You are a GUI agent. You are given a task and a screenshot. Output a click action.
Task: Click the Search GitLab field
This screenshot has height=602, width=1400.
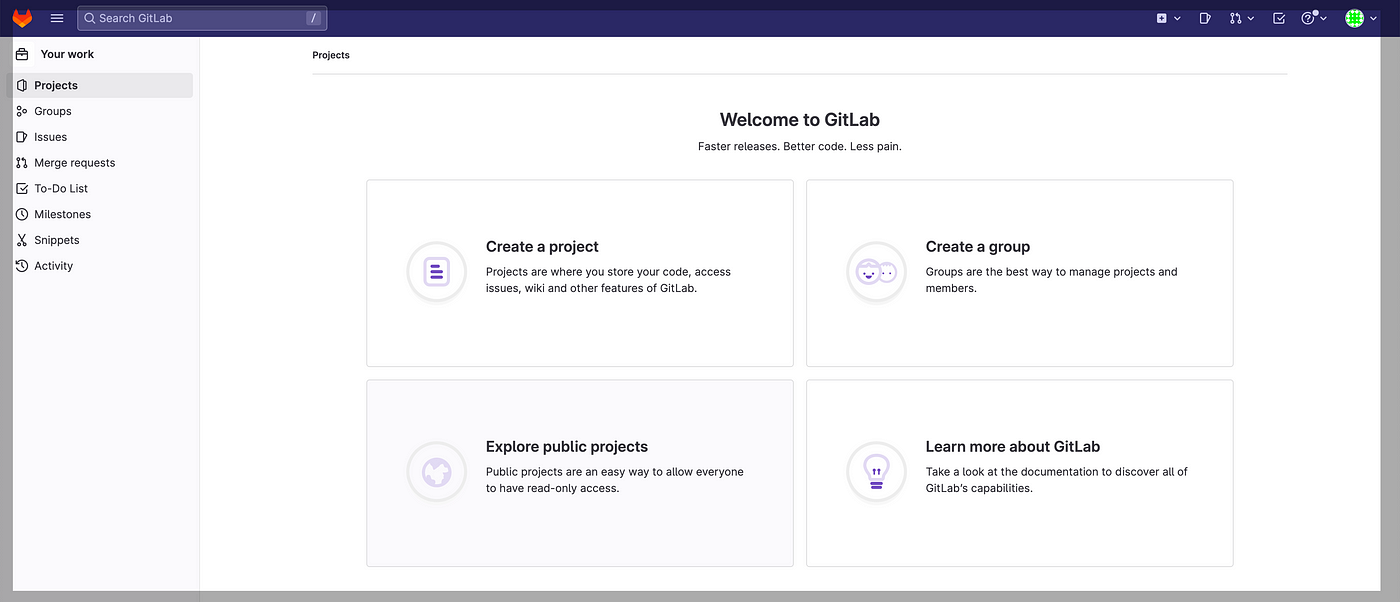[x=202, y=18]
